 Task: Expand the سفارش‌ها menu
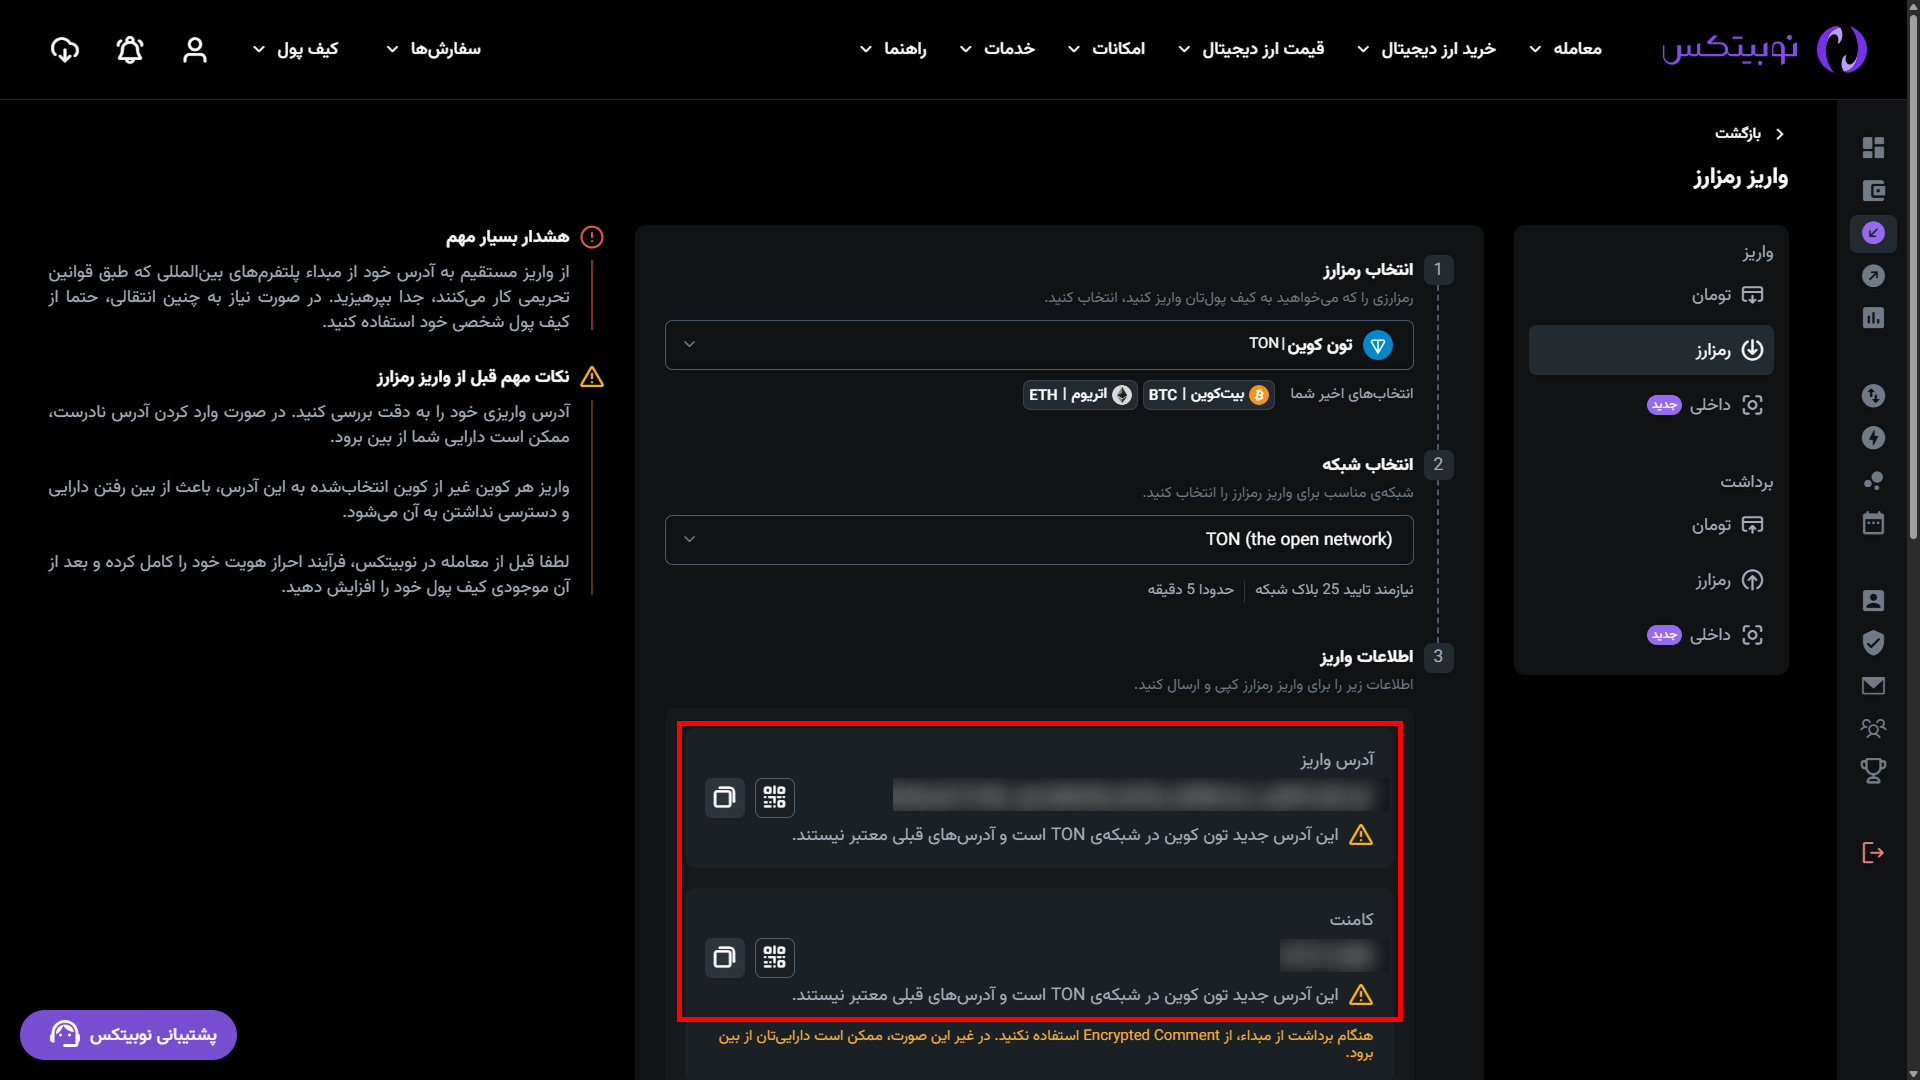[433, 49]
